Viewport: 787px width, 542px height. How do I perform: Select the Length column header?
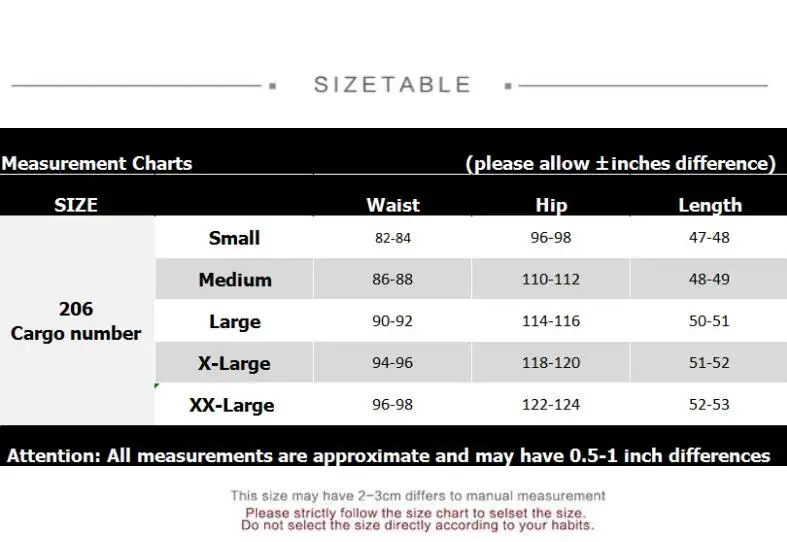(710, 205)
